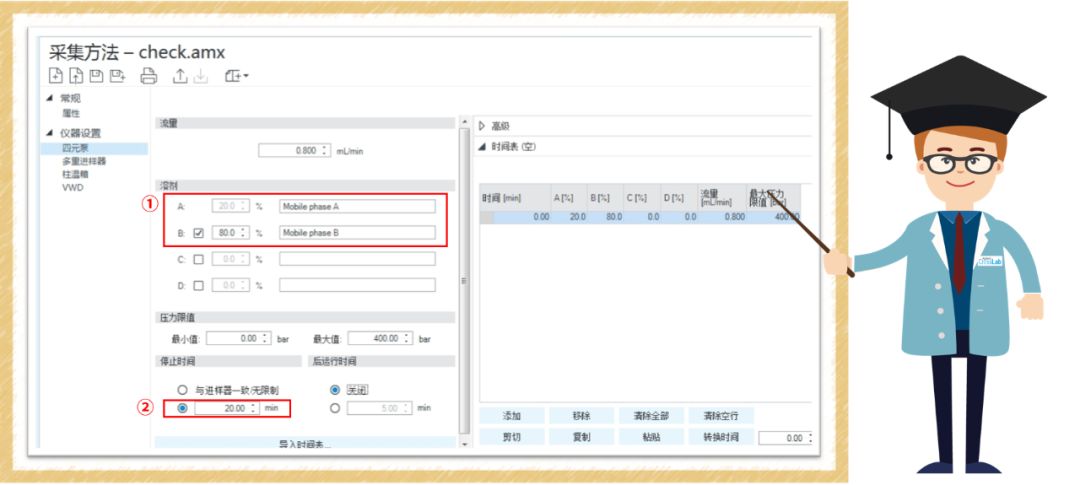The image size is (1080, 485).
Task: Expand the 高级 section
Action: [x=482, y=126]
